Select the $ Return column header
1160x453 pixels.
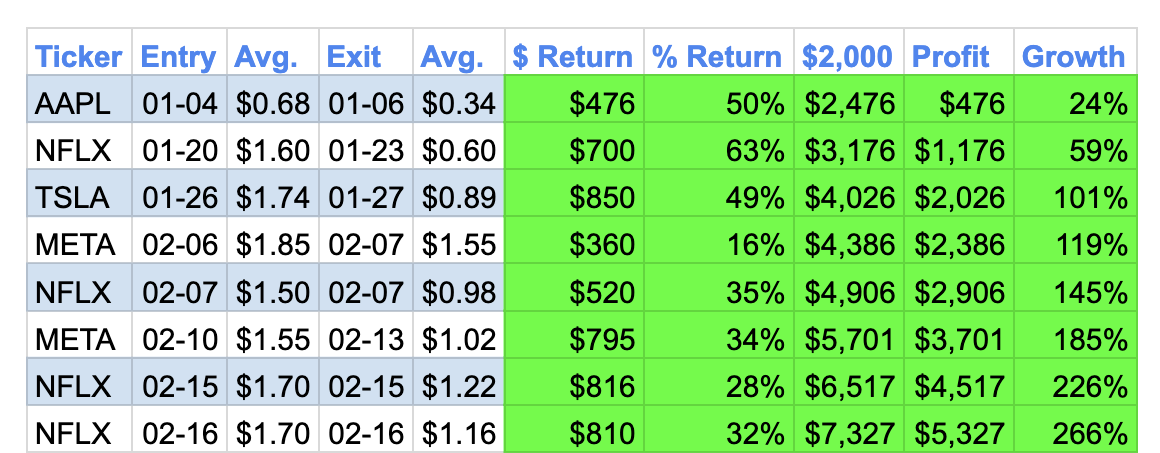[572, 56]
